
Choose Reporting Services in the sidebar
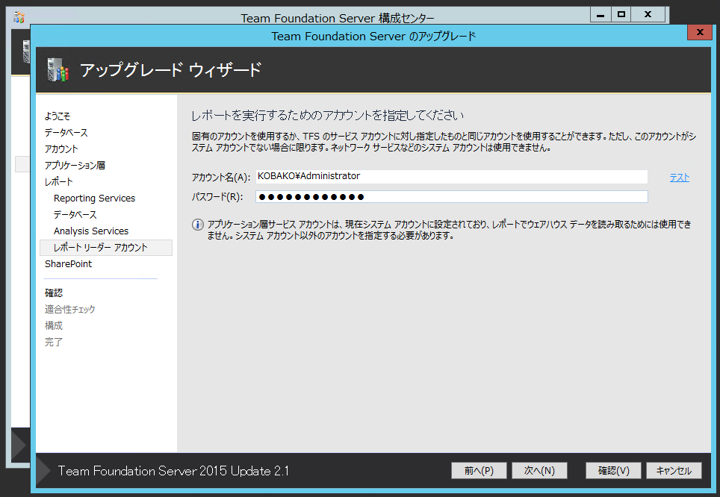coord(95,198)
